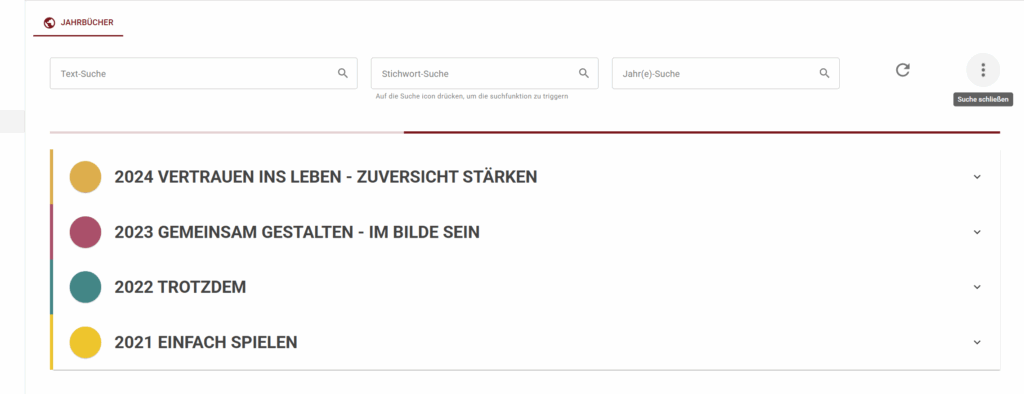Open the 2022 TROTZDEM title
Viewport: 1024px width, 394px height.
click(180, 287)
